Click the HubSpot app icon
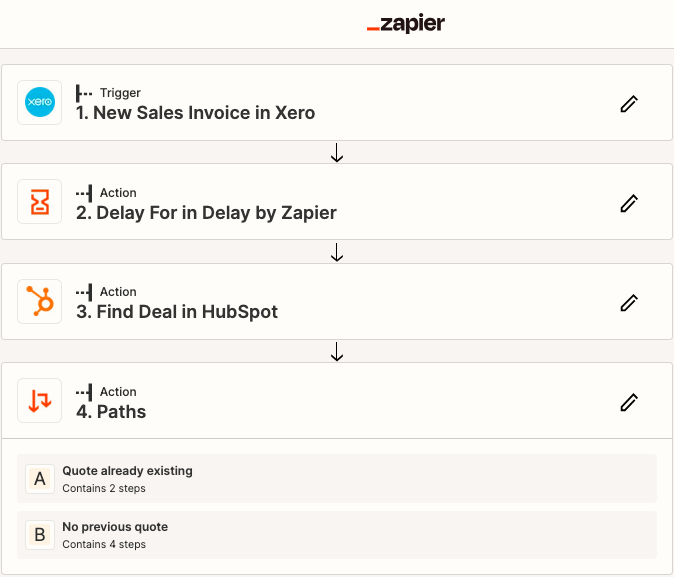 click(x=40, y=301)
